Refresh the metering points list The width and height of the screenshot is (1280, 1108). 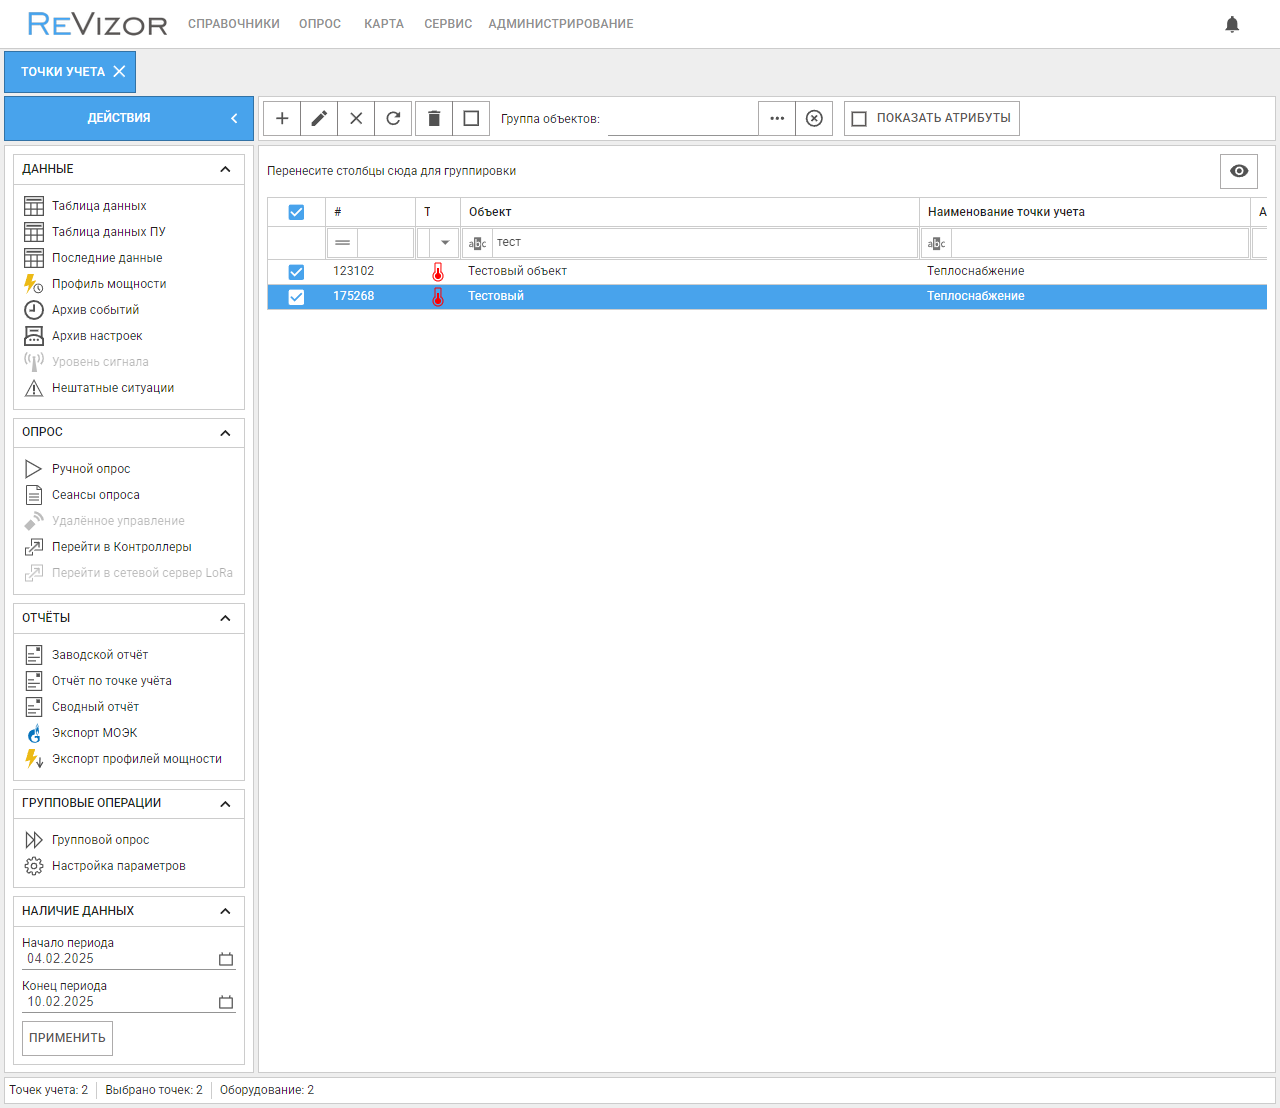393,118
